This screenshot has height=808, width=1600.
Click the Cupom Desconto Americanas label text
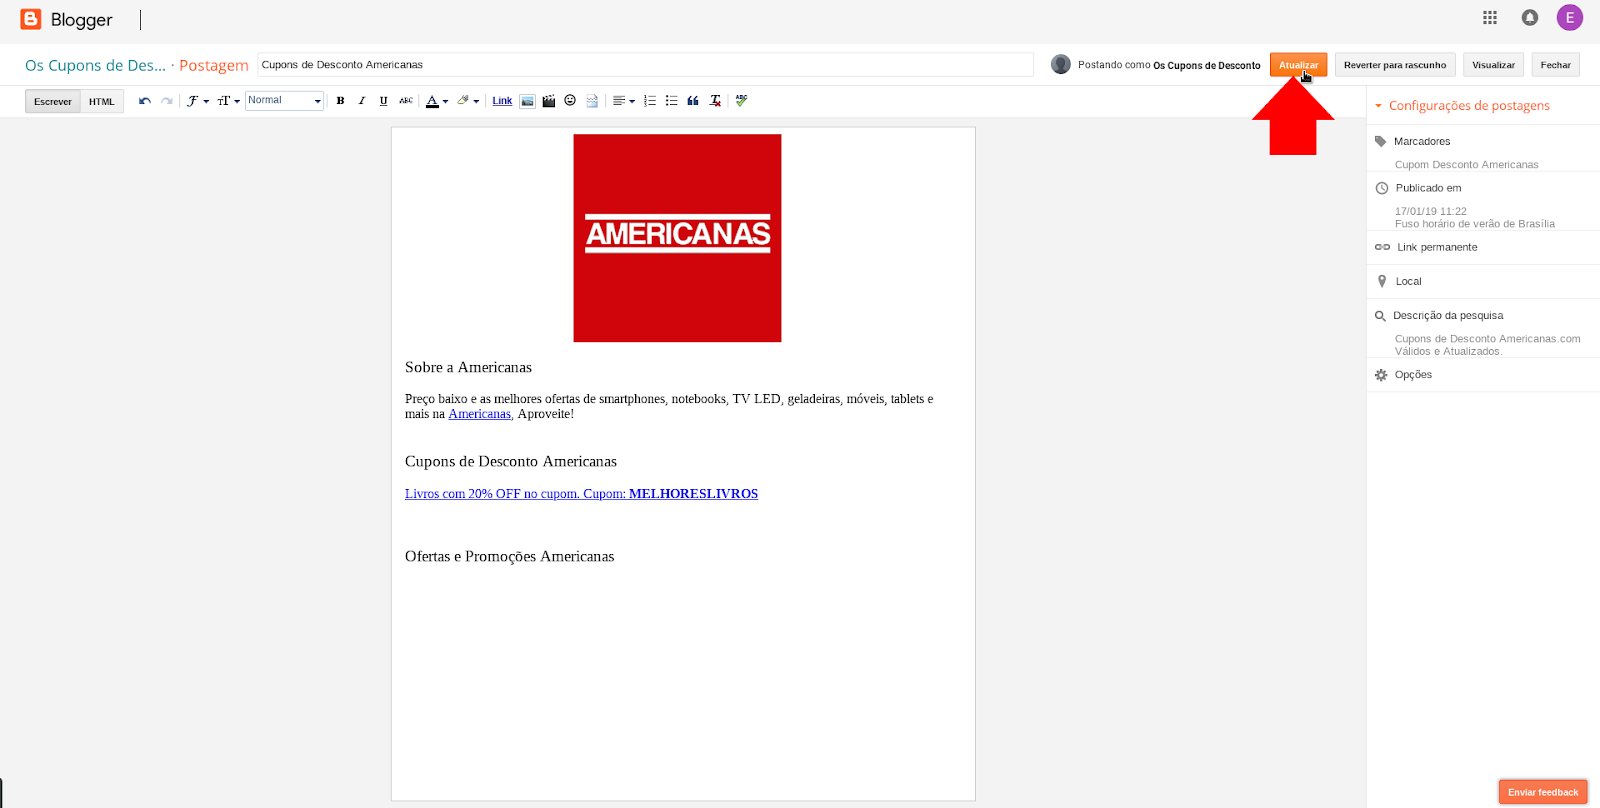[x=1466, y=165]
